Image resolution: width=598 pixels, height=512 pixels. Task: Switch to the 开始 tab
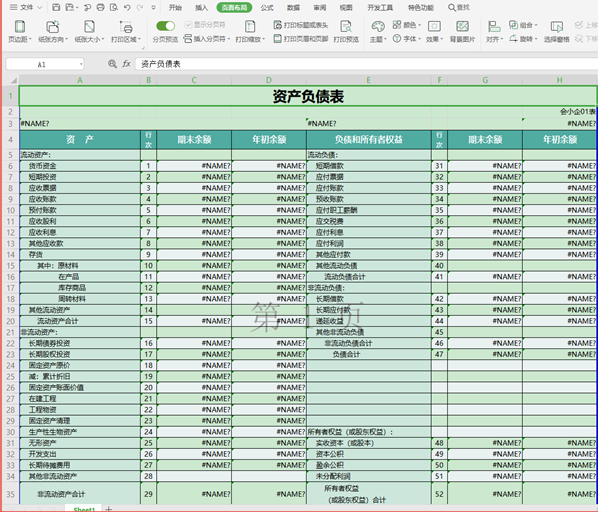(175, 7)
